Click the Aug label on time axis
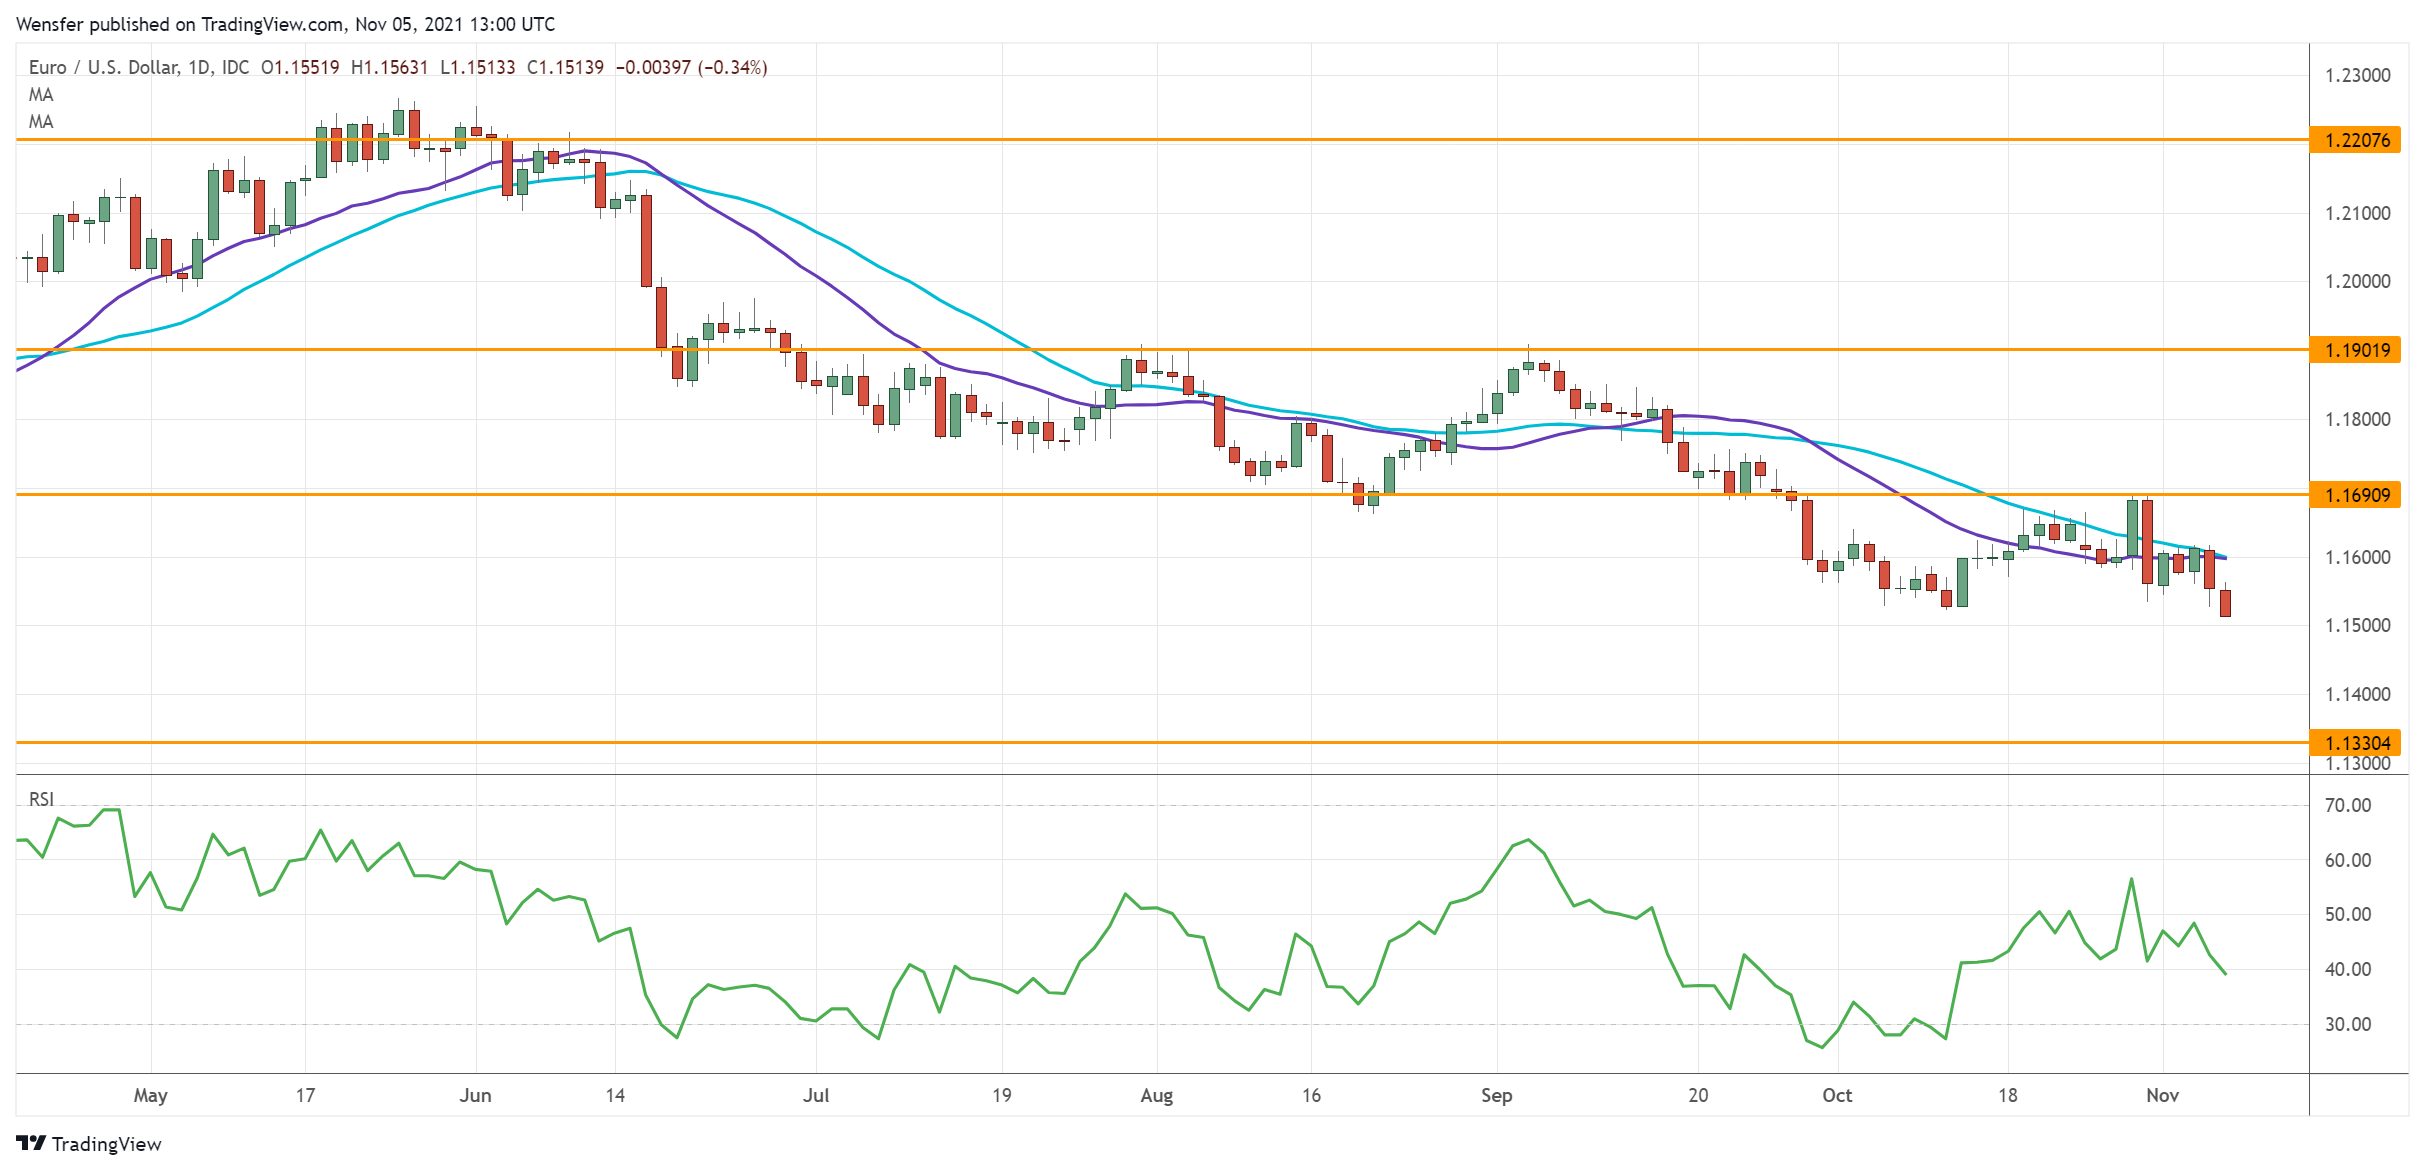Screen dimensions: 2425x1171 (1156, 1095)
